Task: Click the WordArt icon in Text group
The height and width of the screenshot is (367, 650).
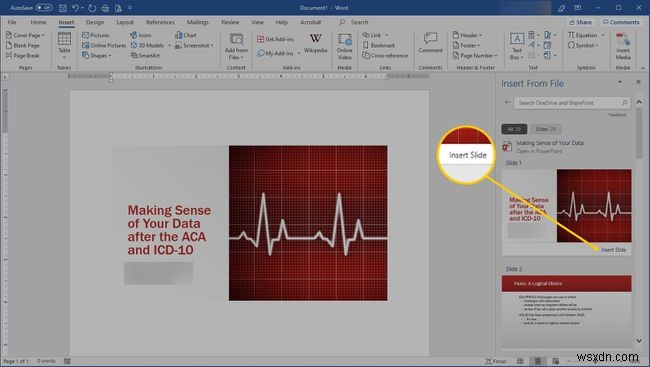Action: click(x=532, y=45)
